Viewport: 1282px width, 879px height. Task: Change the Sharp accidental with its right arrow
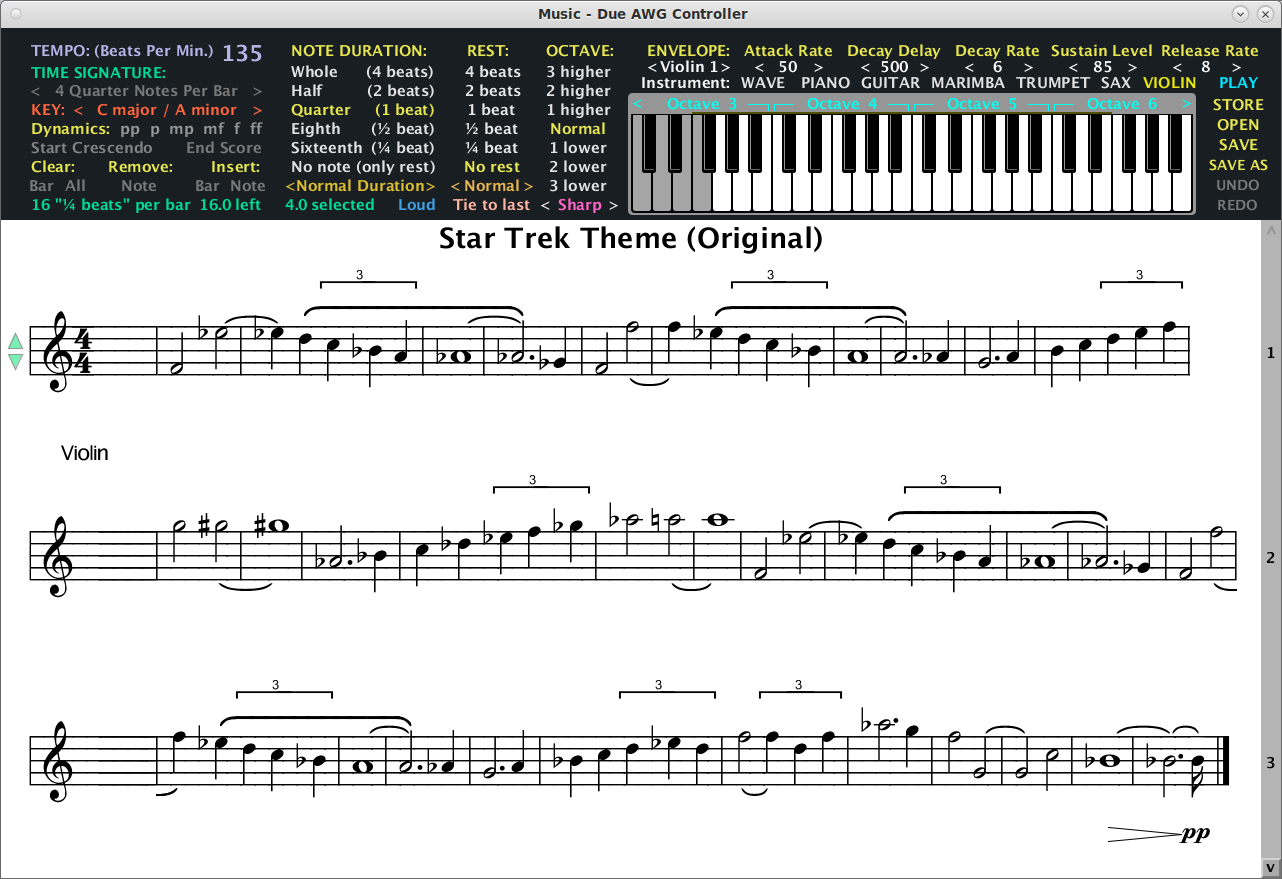613,205
